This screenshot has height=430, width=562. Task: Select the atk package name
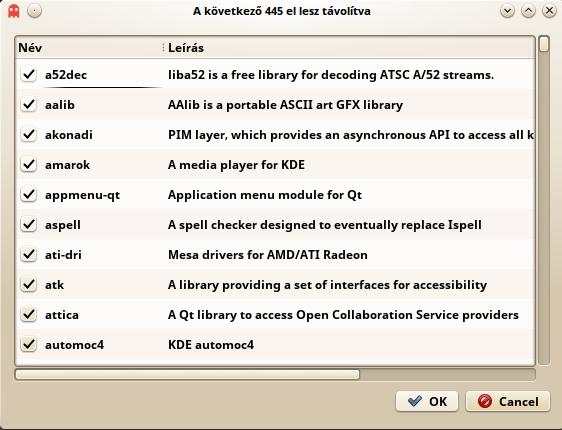pos(54,285)
